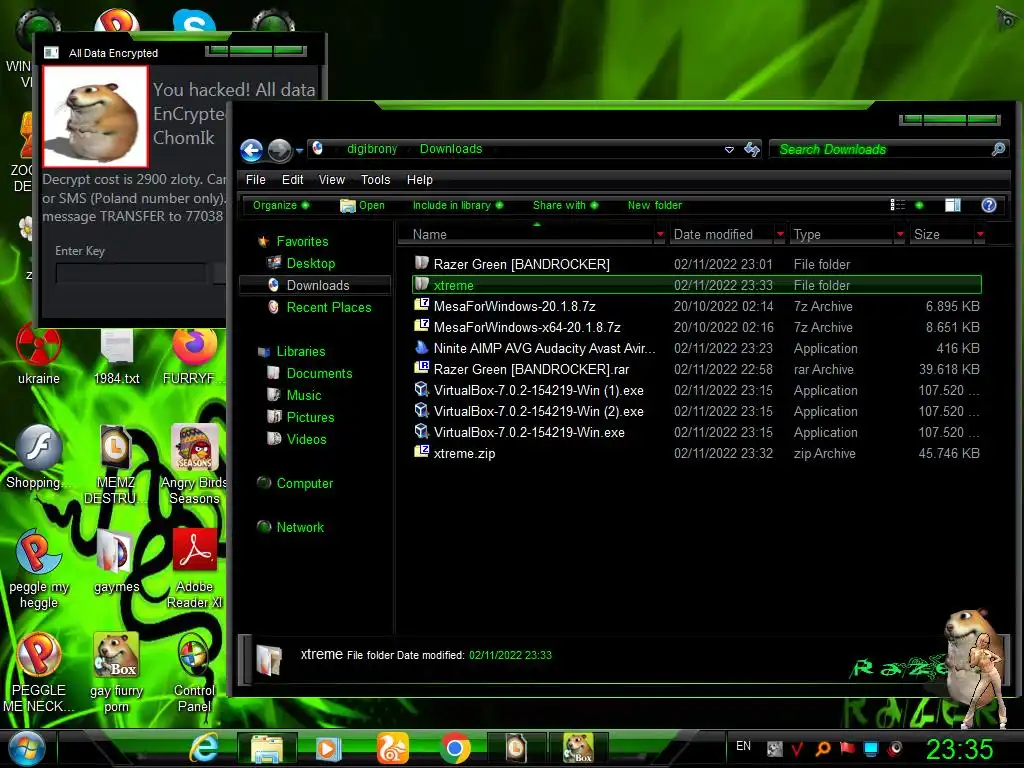
Task: Click the hamster image in ransom window
Action: (95, 116)
